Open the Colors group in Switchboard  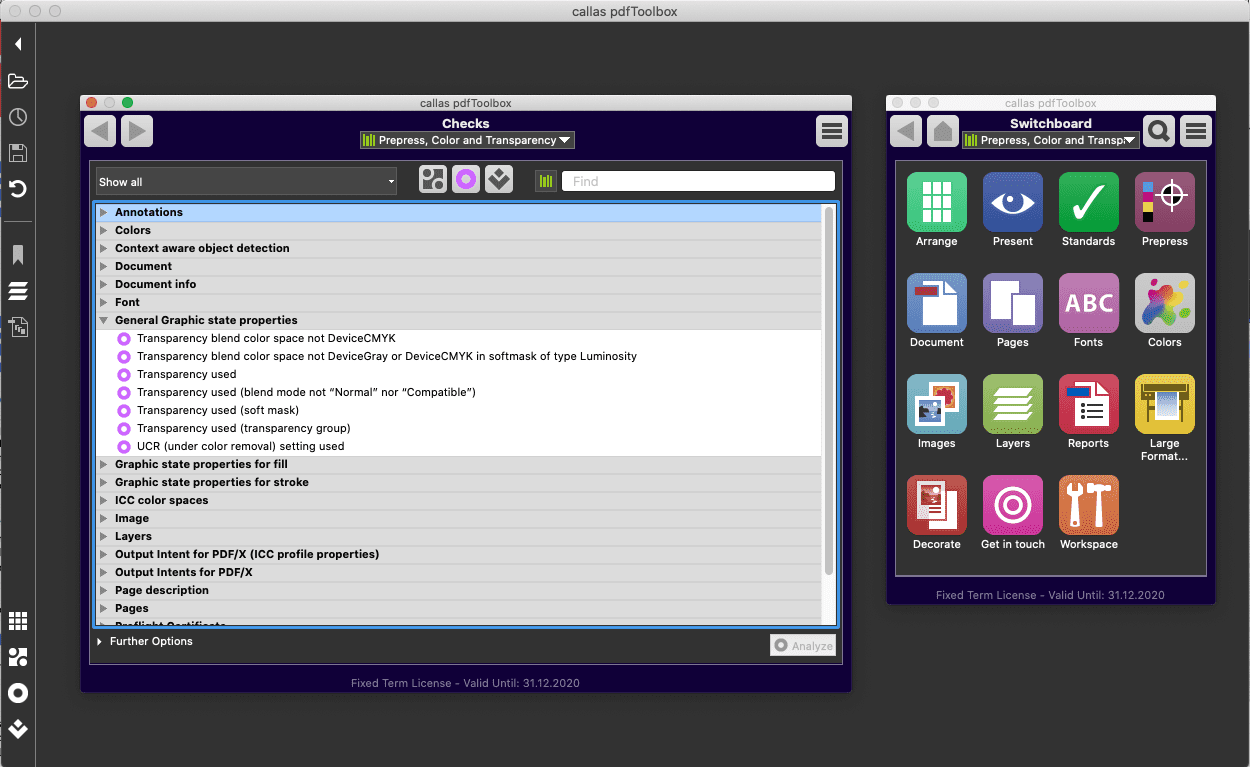tap(1164, 303)
